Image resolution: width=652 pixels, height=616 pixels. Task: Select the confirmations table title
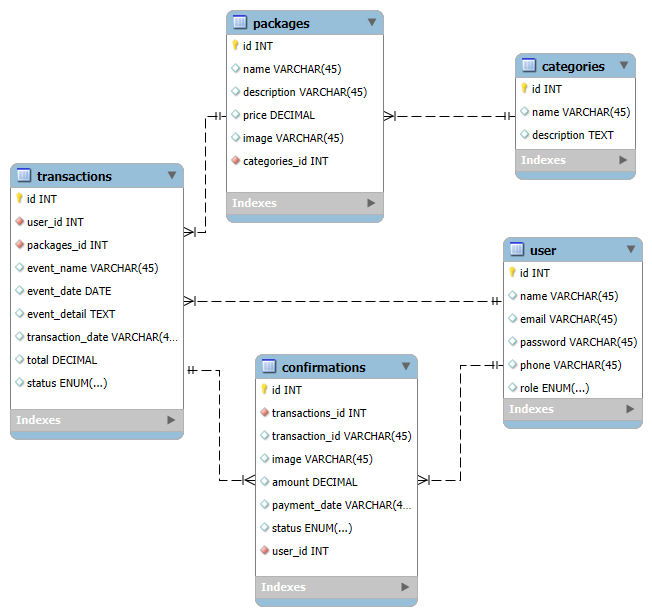pos(324,367)
